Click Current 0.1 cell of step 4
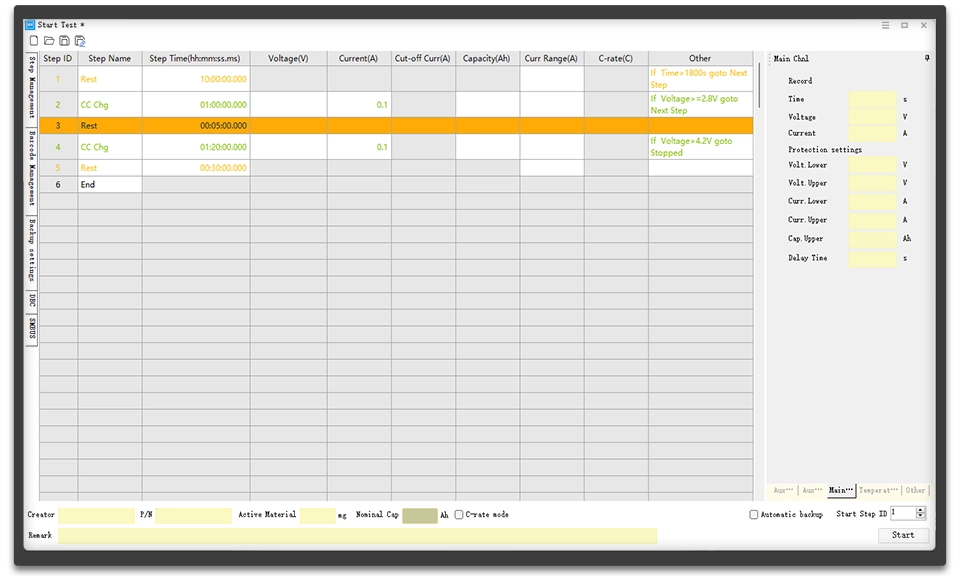960x580 pixels. point(359,147)
